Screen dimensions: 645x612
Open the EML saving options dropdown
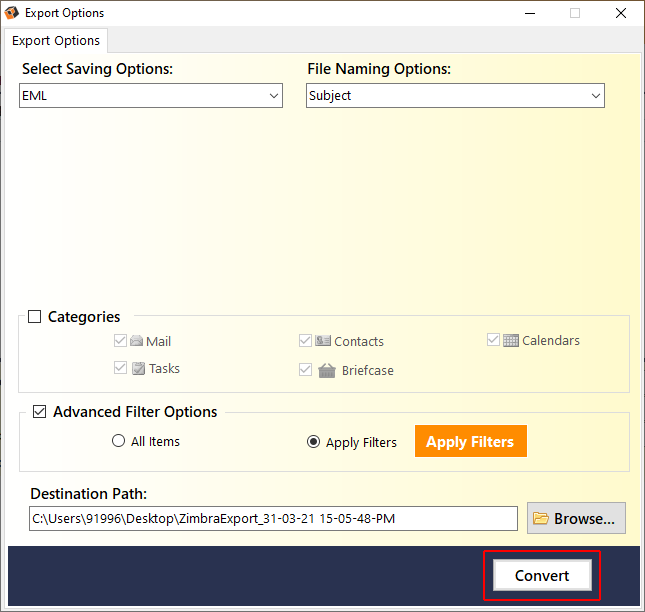(151, 96)
